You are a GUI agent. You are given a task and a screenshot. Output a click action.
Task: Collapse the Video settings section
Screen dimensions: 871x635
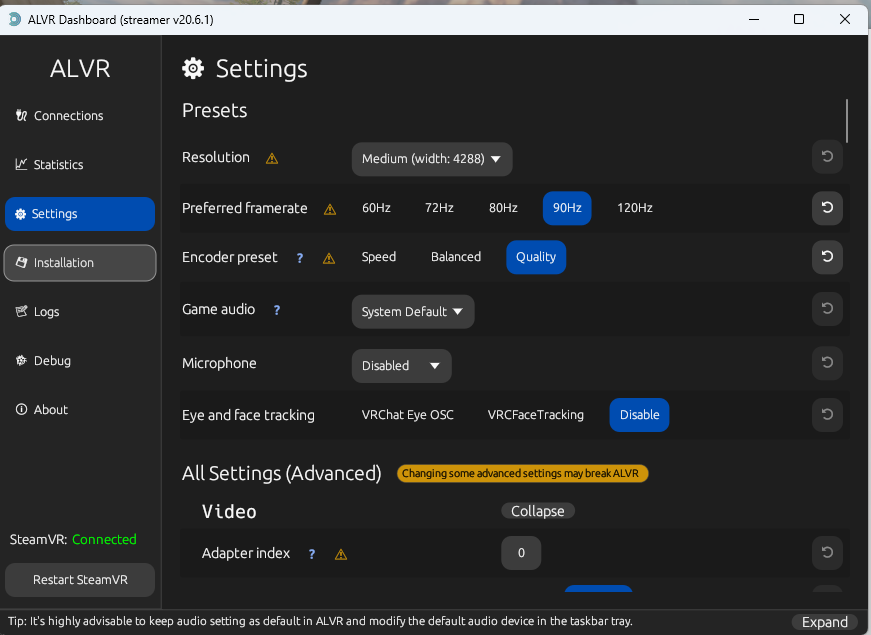coord(538,511)
